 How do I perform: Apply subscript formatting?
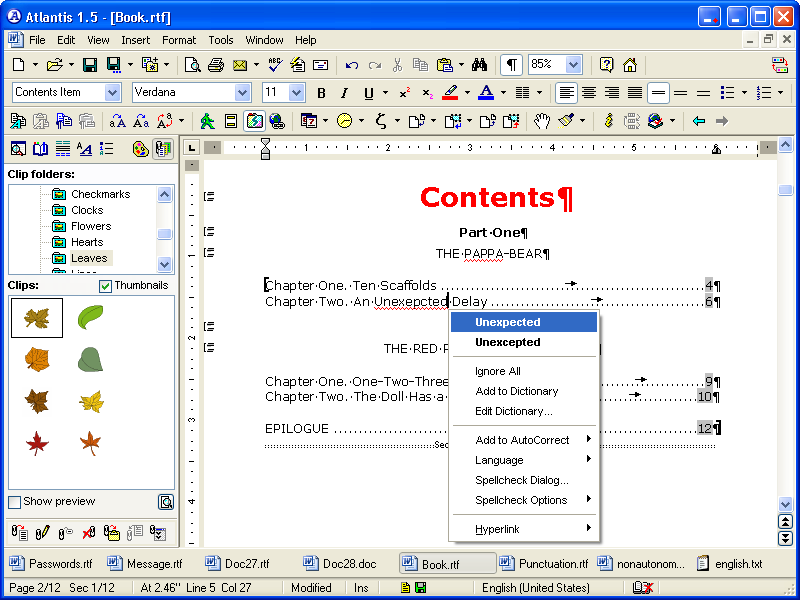(428, 93)
